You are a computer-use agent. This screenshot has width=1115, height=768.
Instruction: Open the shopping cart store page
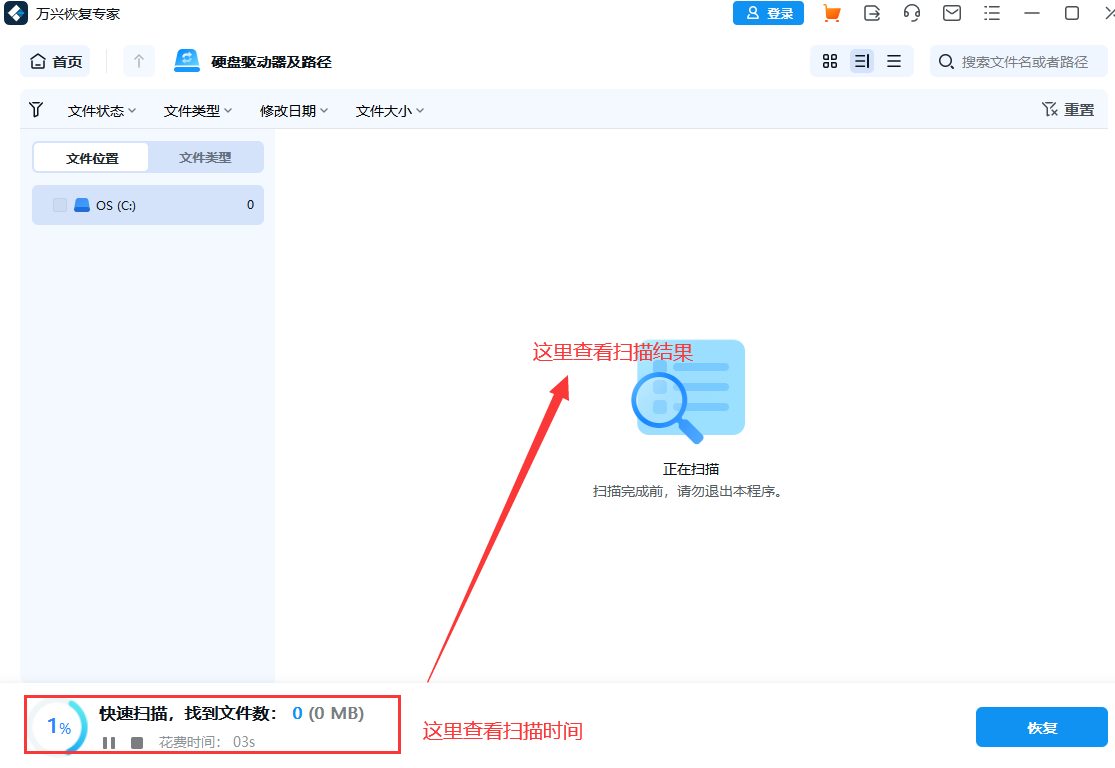point(831,13)
